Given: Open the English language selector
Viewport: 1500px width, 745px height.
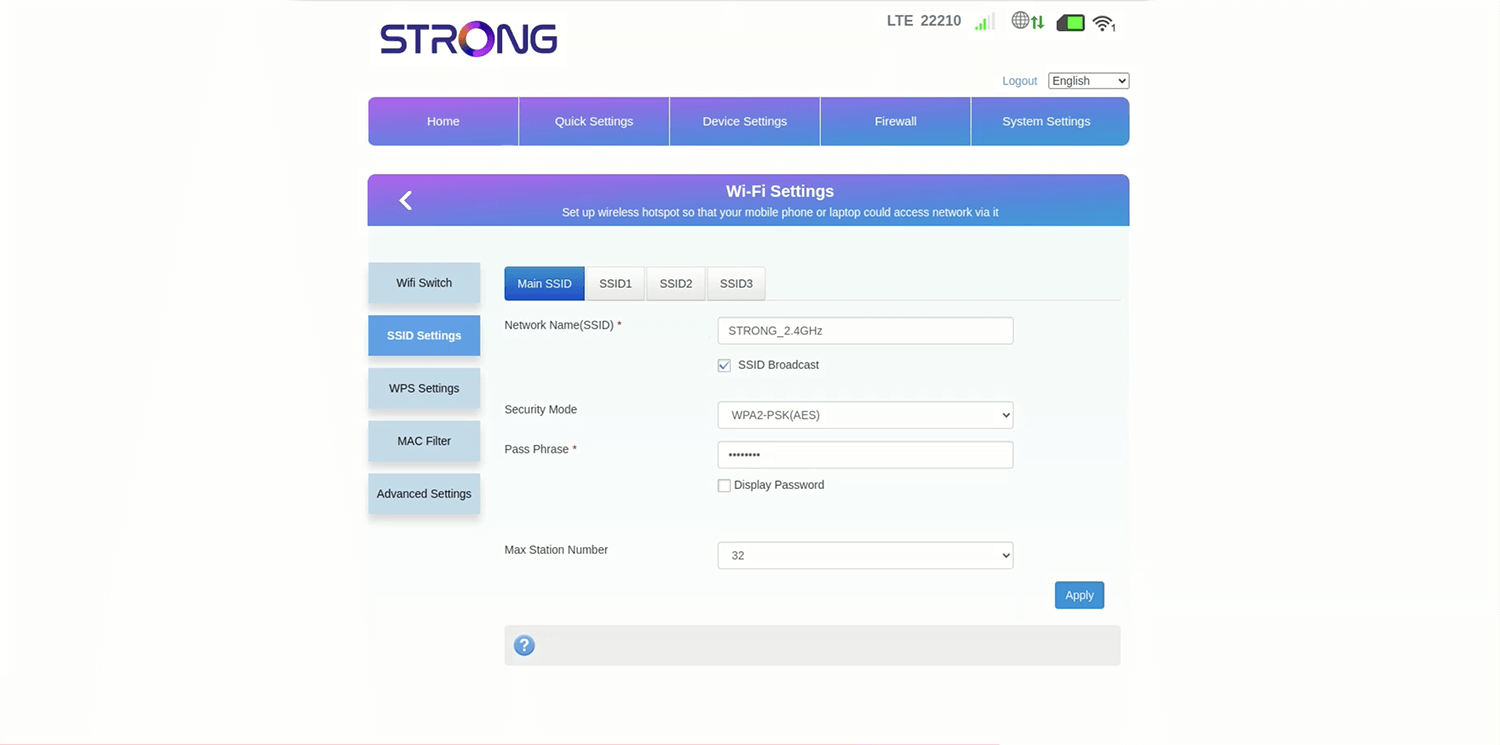Looking at the screenshot, I should (1088, 81).
